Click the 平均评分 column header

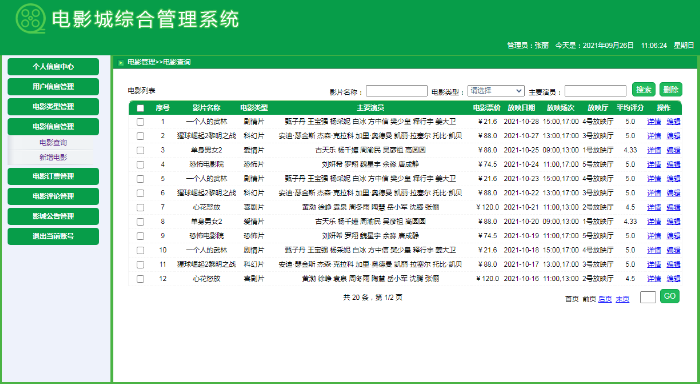pos(630,108)
